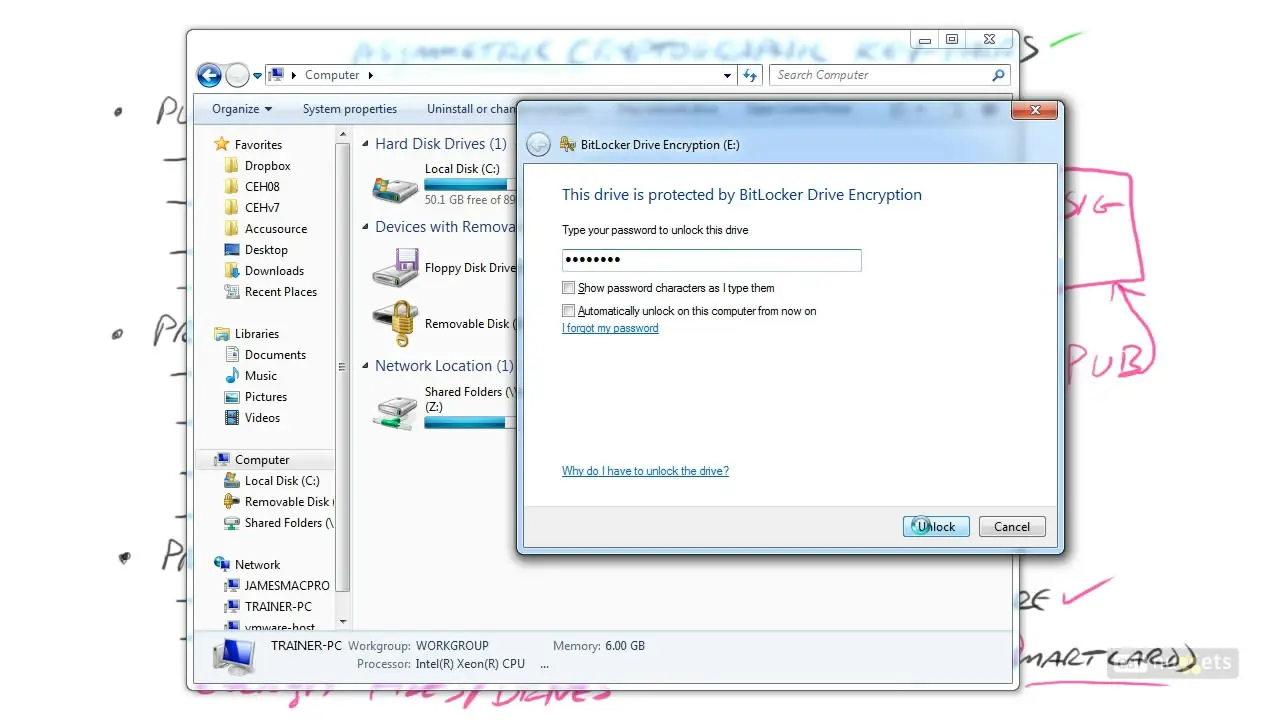Click System properties in toolbar
The width and height of the screenshot is (1280, 720).
click(350, 109)
